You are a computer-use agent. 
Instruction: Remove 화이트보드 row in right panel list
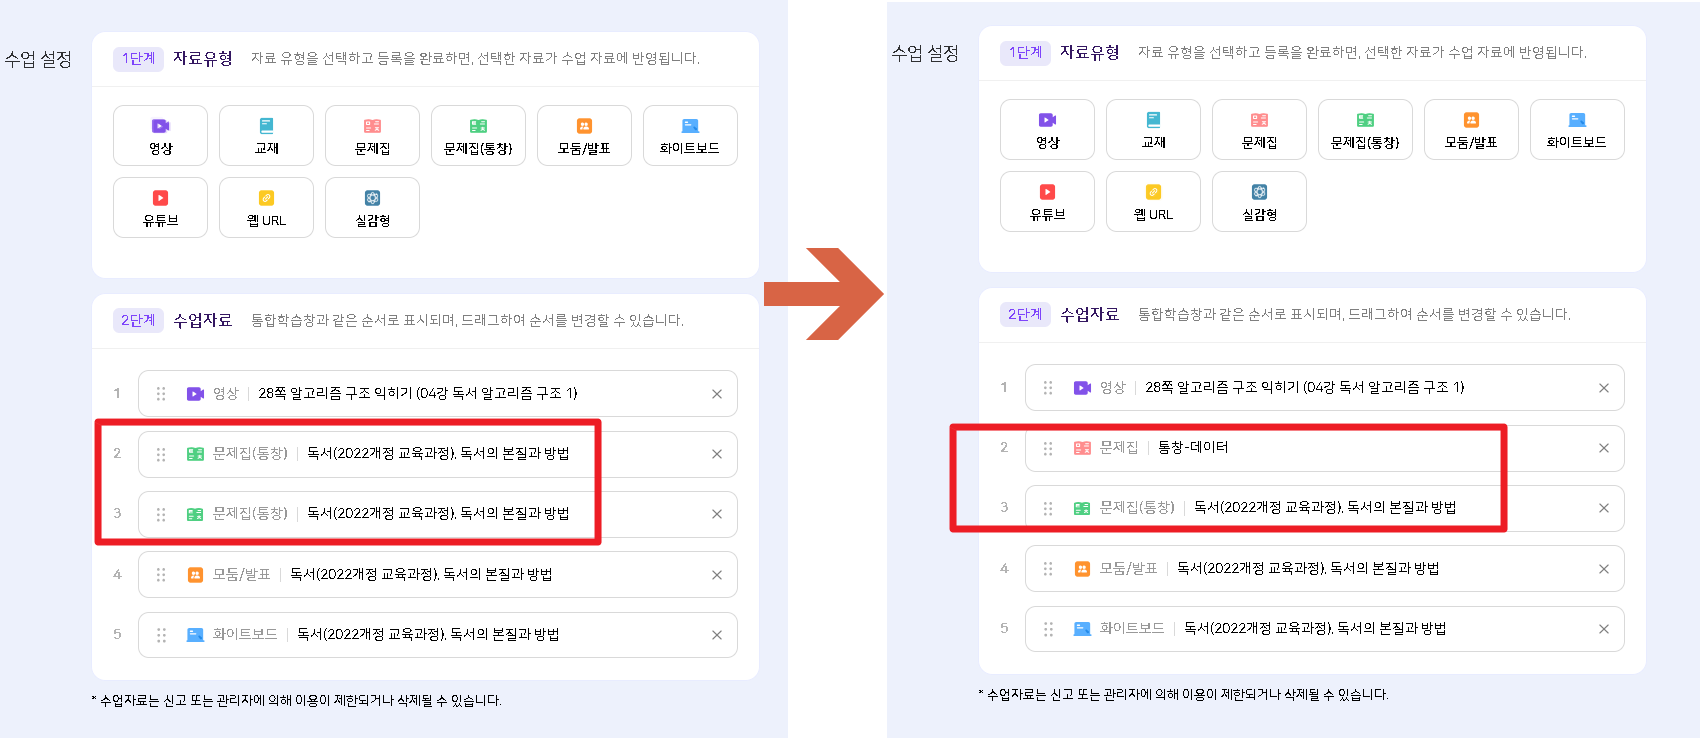(1604, 629)
